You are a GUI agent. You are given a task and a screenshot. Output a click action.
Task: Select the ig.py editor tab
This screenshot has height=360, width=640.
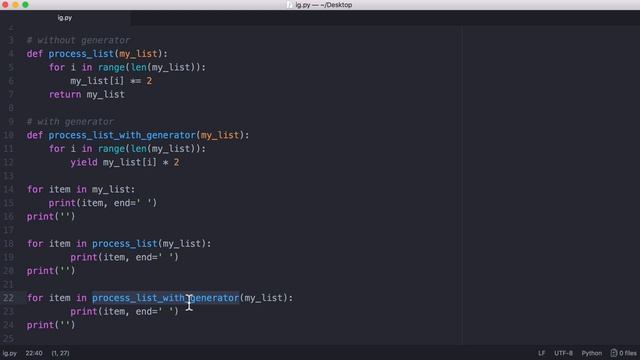coord(65,18)
